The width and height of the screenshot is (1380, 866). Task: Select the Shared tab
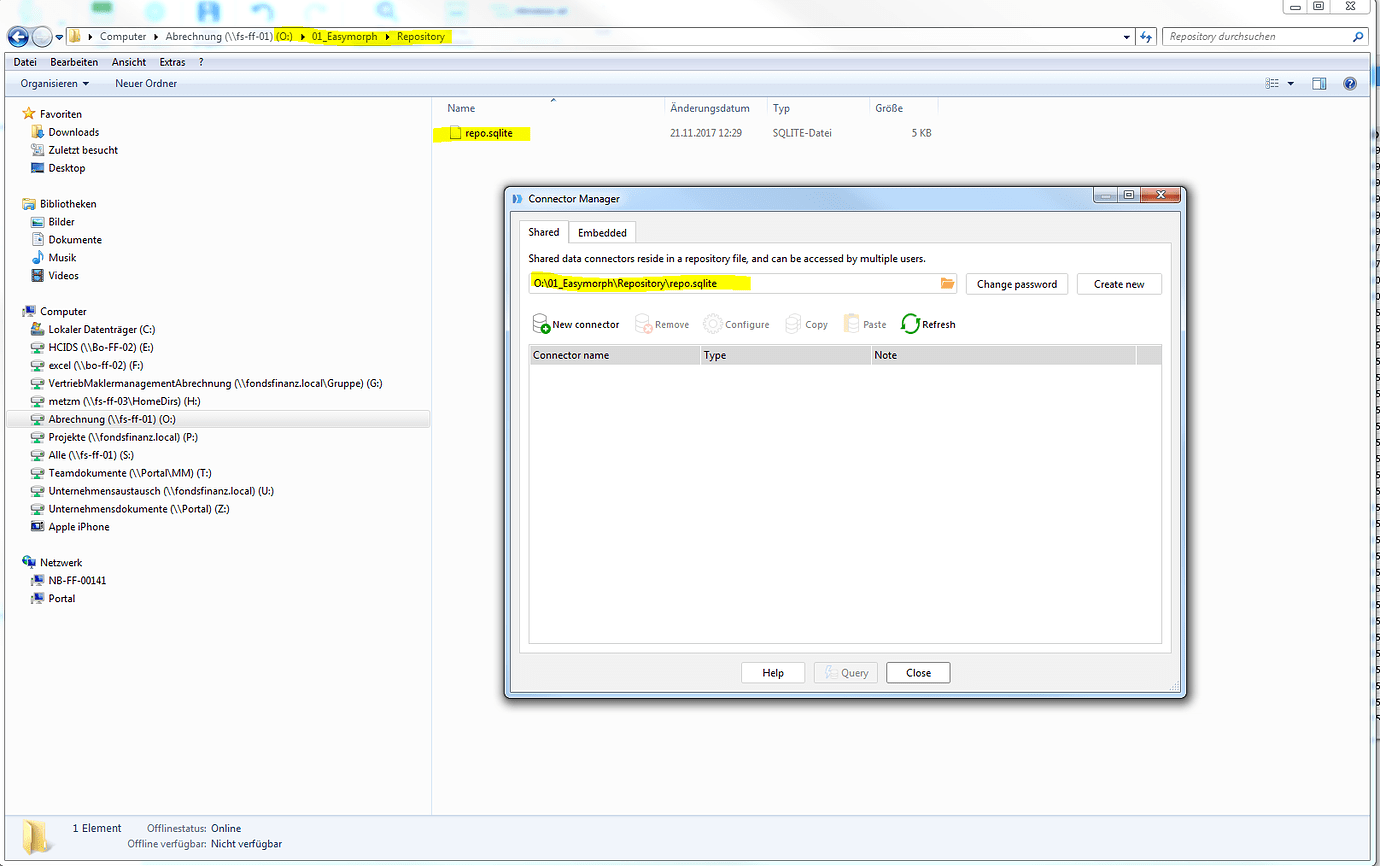pyautogui.click(x=544, y=232)
